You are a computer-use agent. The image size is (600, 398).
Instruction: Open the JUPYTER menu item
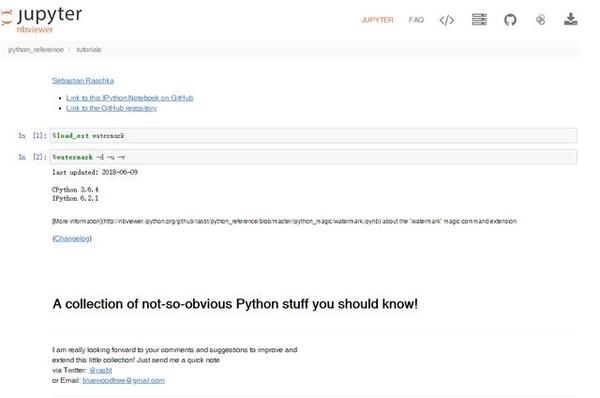click(x=377, y=20)
